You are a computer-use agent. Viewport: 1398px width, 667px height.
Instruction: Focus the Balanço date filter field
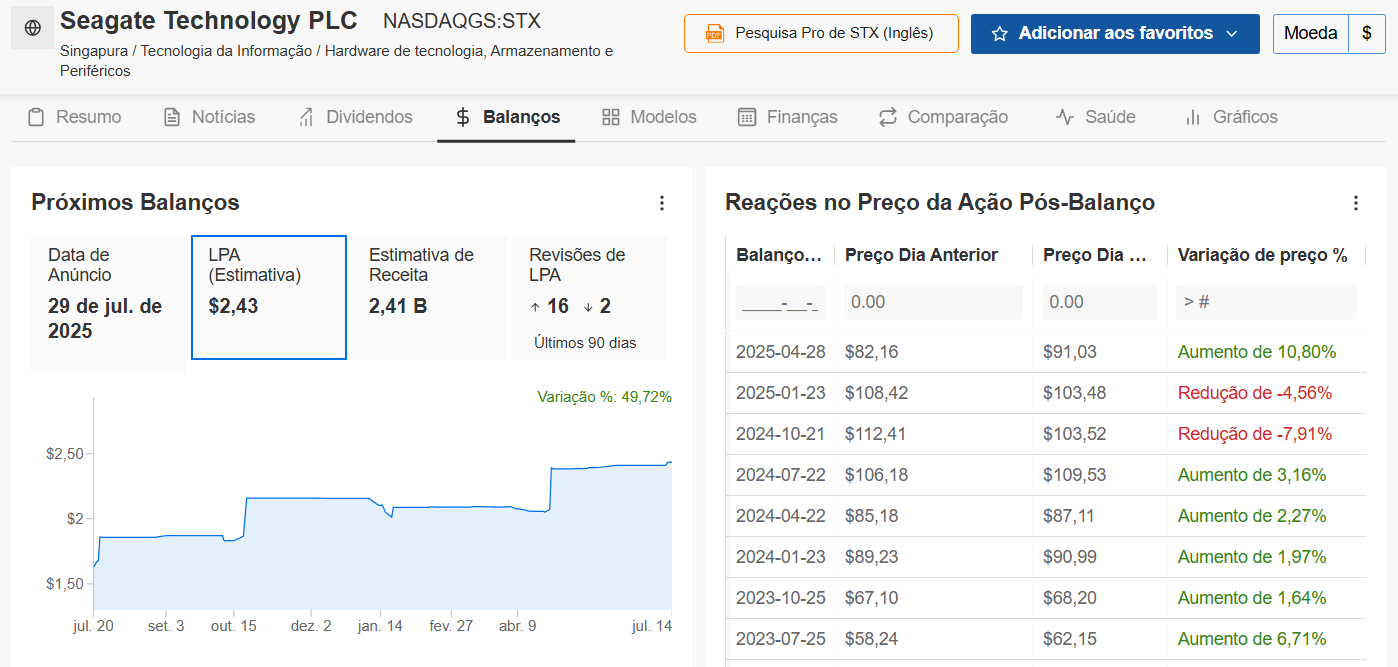tap(780, 302)
